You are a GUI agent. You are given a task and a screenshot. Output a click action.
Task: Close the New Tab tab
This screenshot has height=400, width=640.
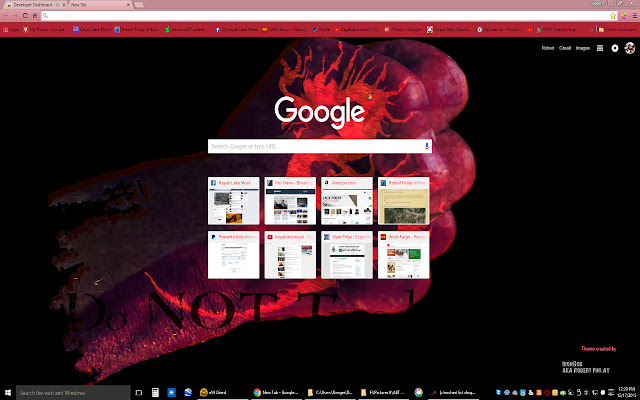click(x=128, y=5)
